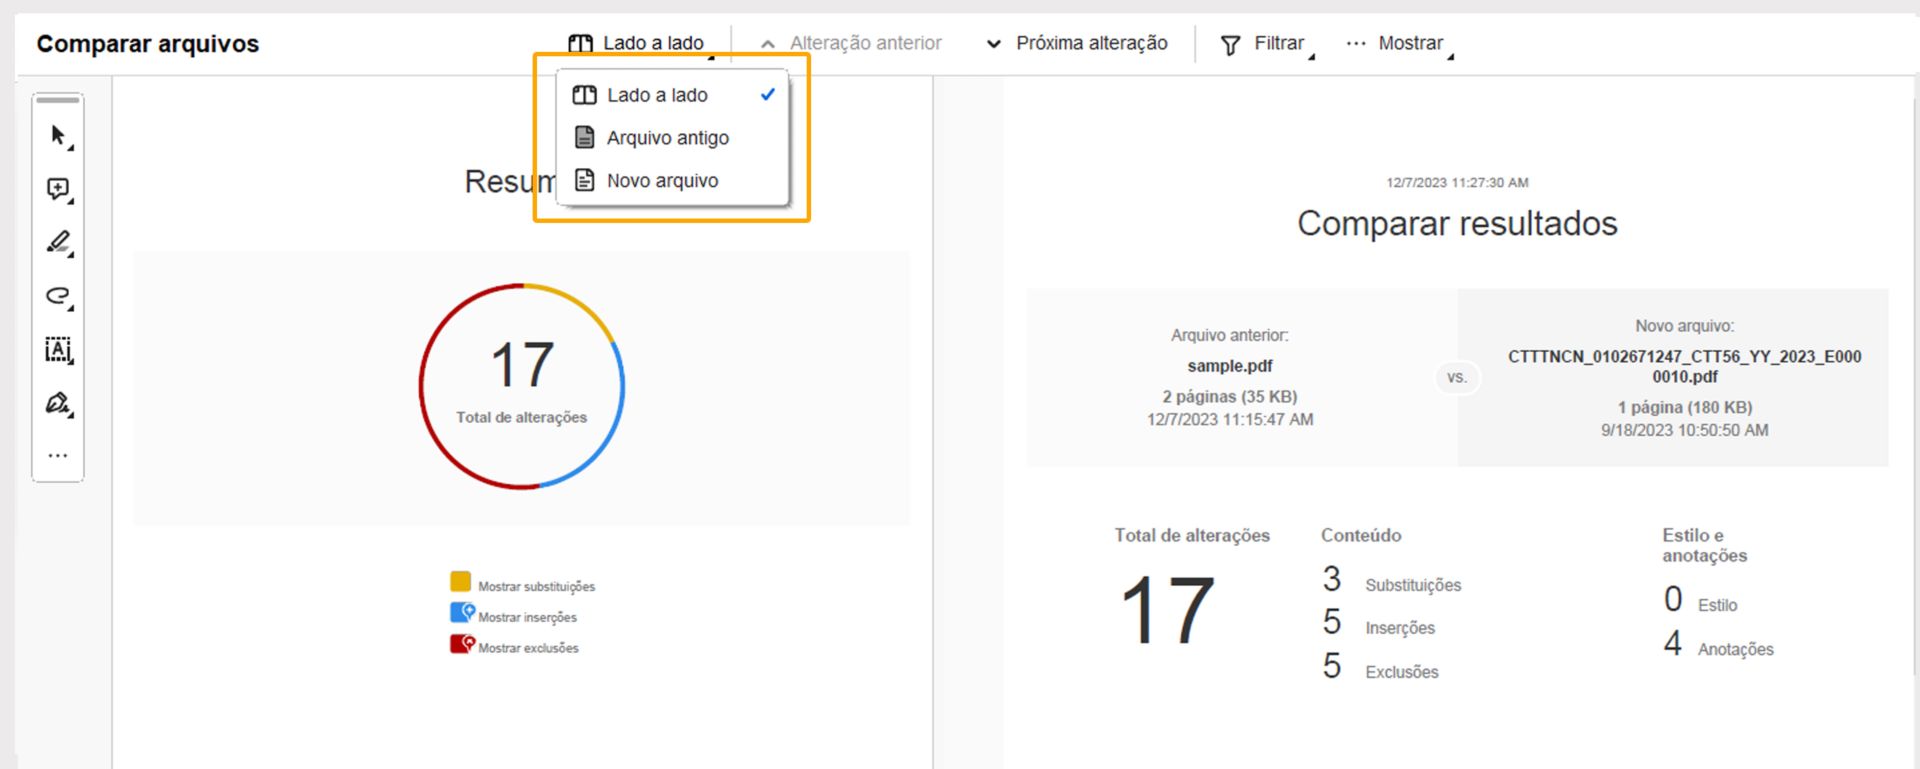Choose Lado a lado menu entry
Viewport: 1920px width, 769px height.
[673, 95]
